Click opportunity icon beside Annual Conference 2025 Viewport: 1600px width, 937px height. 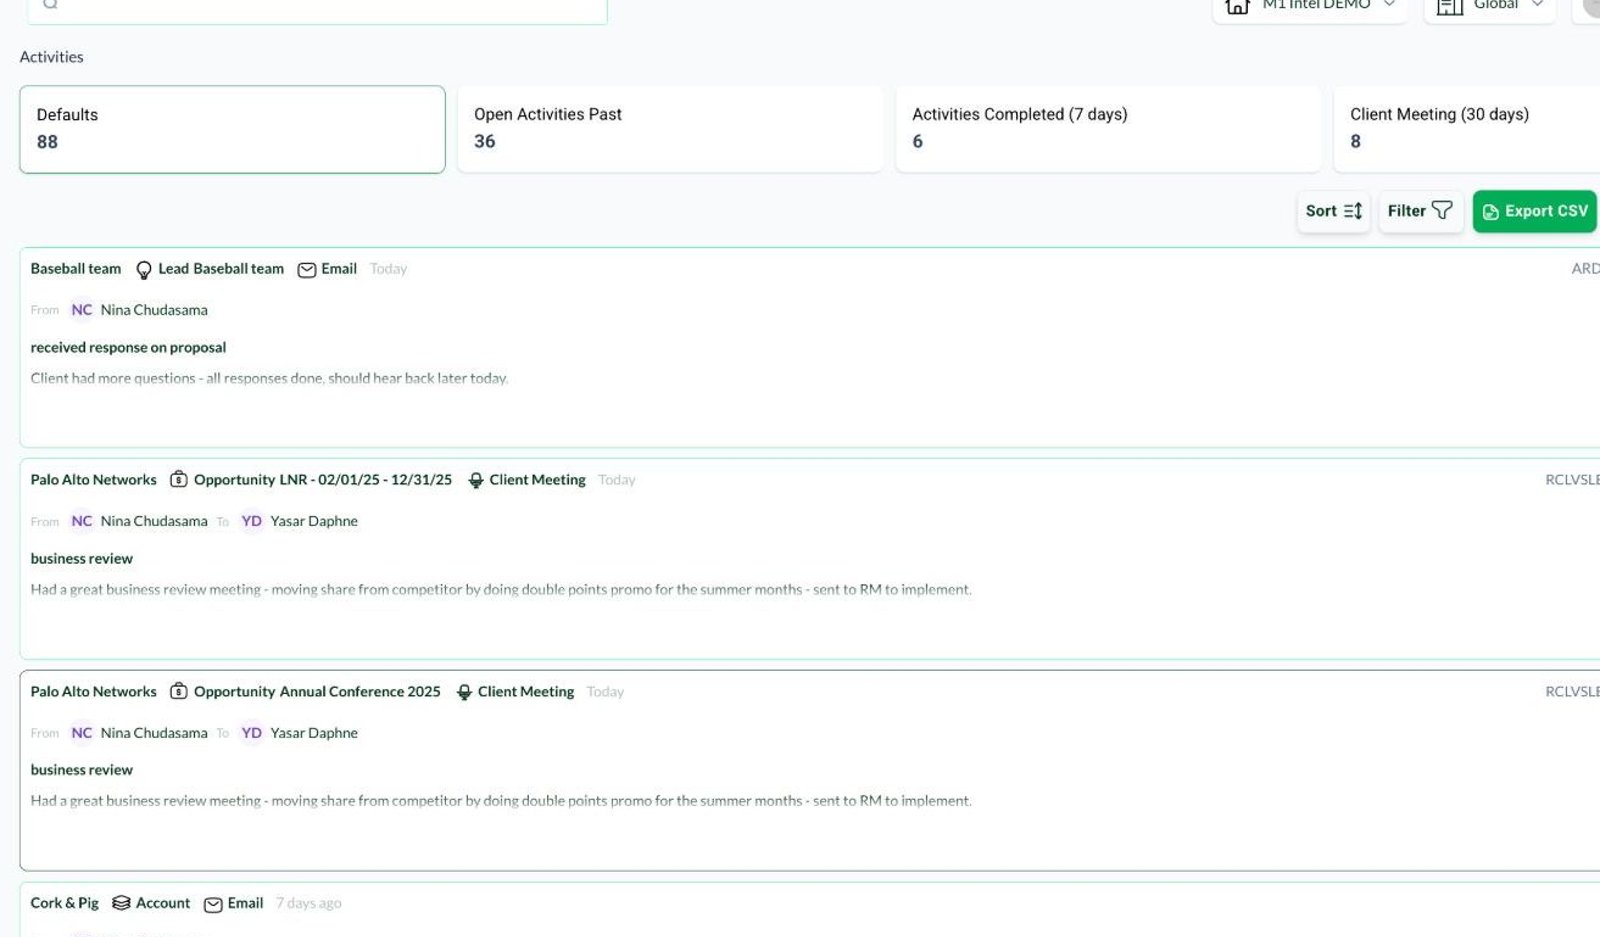(178, 691)
